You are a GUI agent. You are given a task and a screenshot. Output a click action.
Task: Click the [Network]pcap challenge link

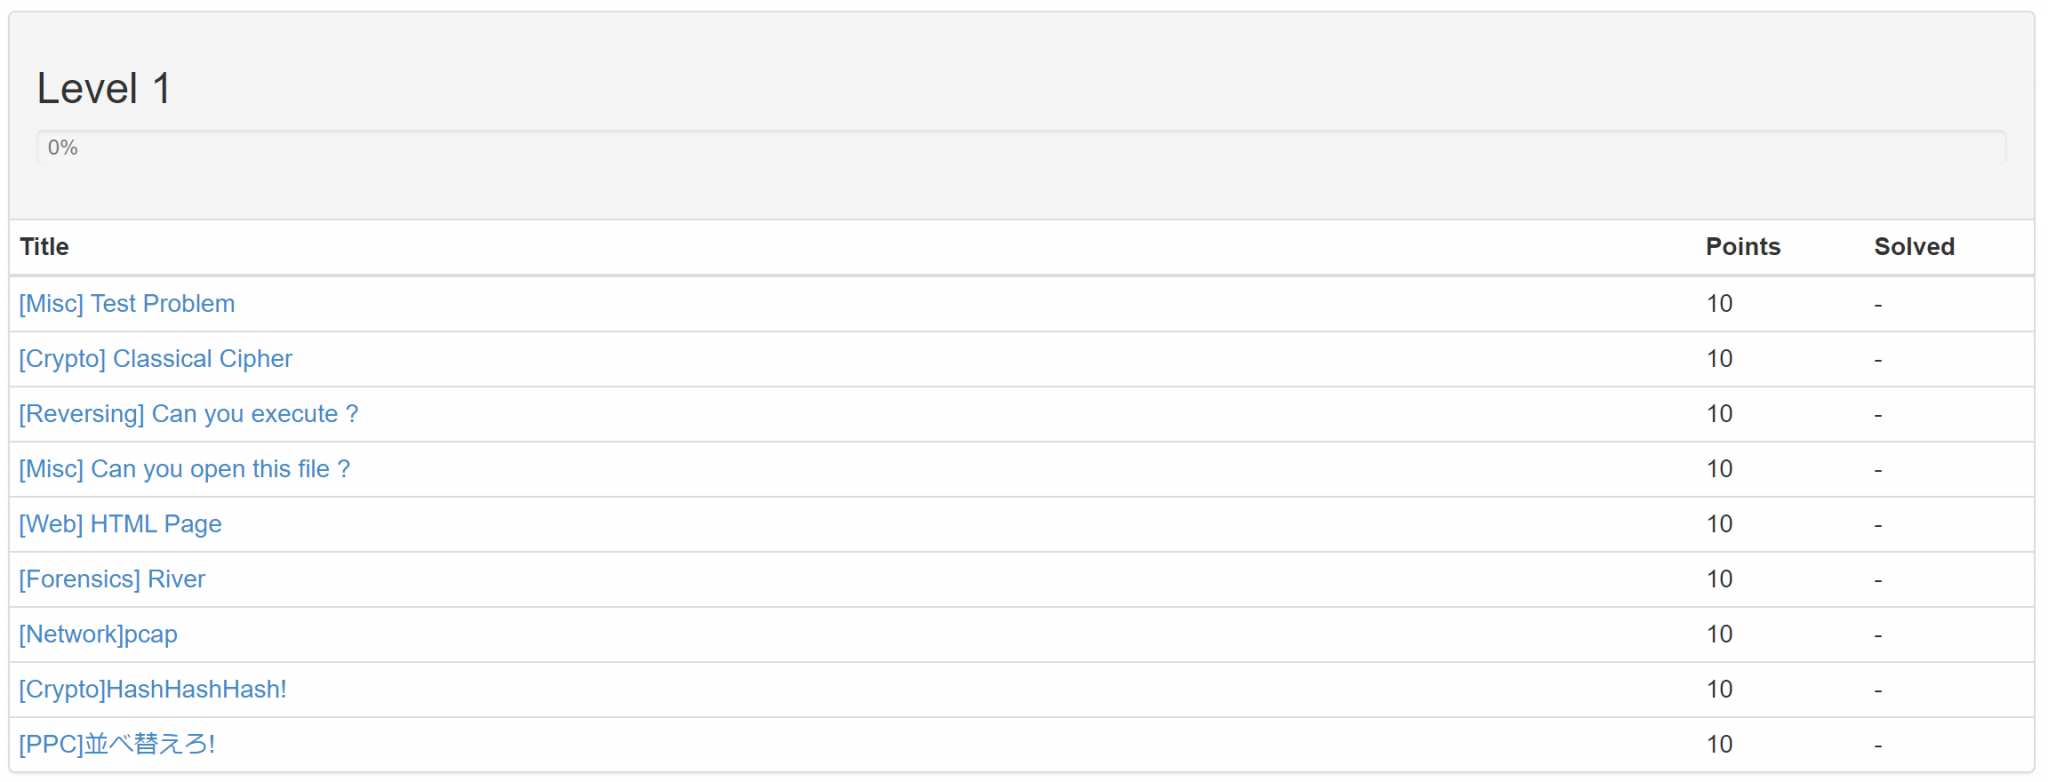(98, 634)
